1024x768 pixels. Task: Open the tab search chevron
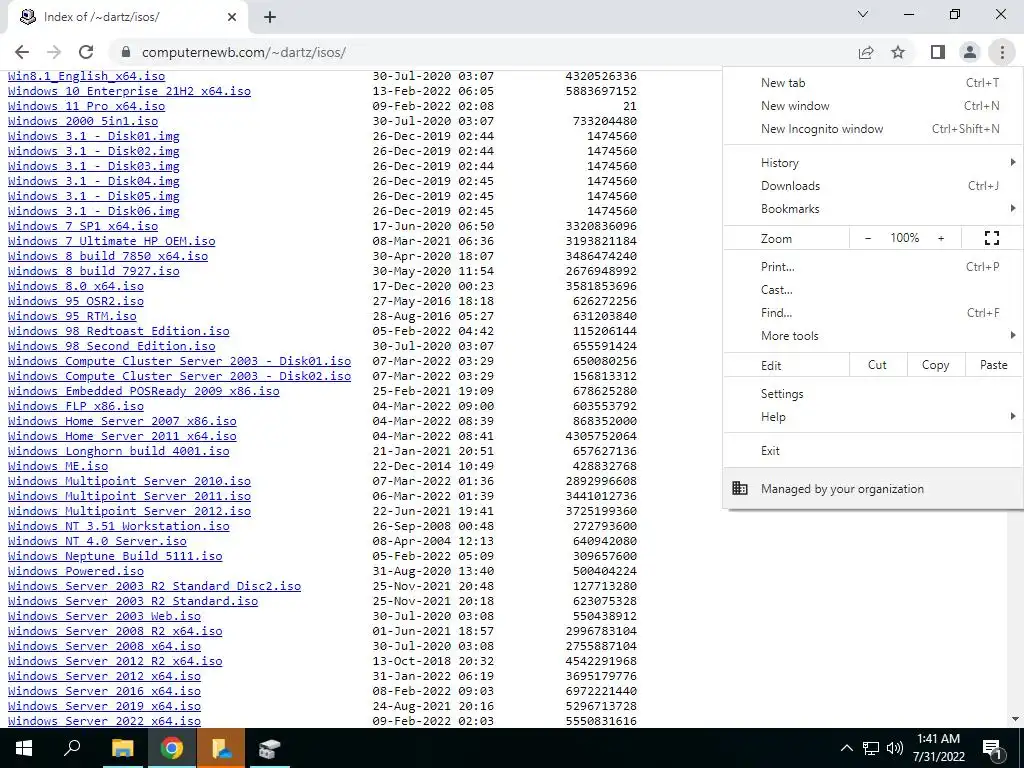tap(863, 14)
